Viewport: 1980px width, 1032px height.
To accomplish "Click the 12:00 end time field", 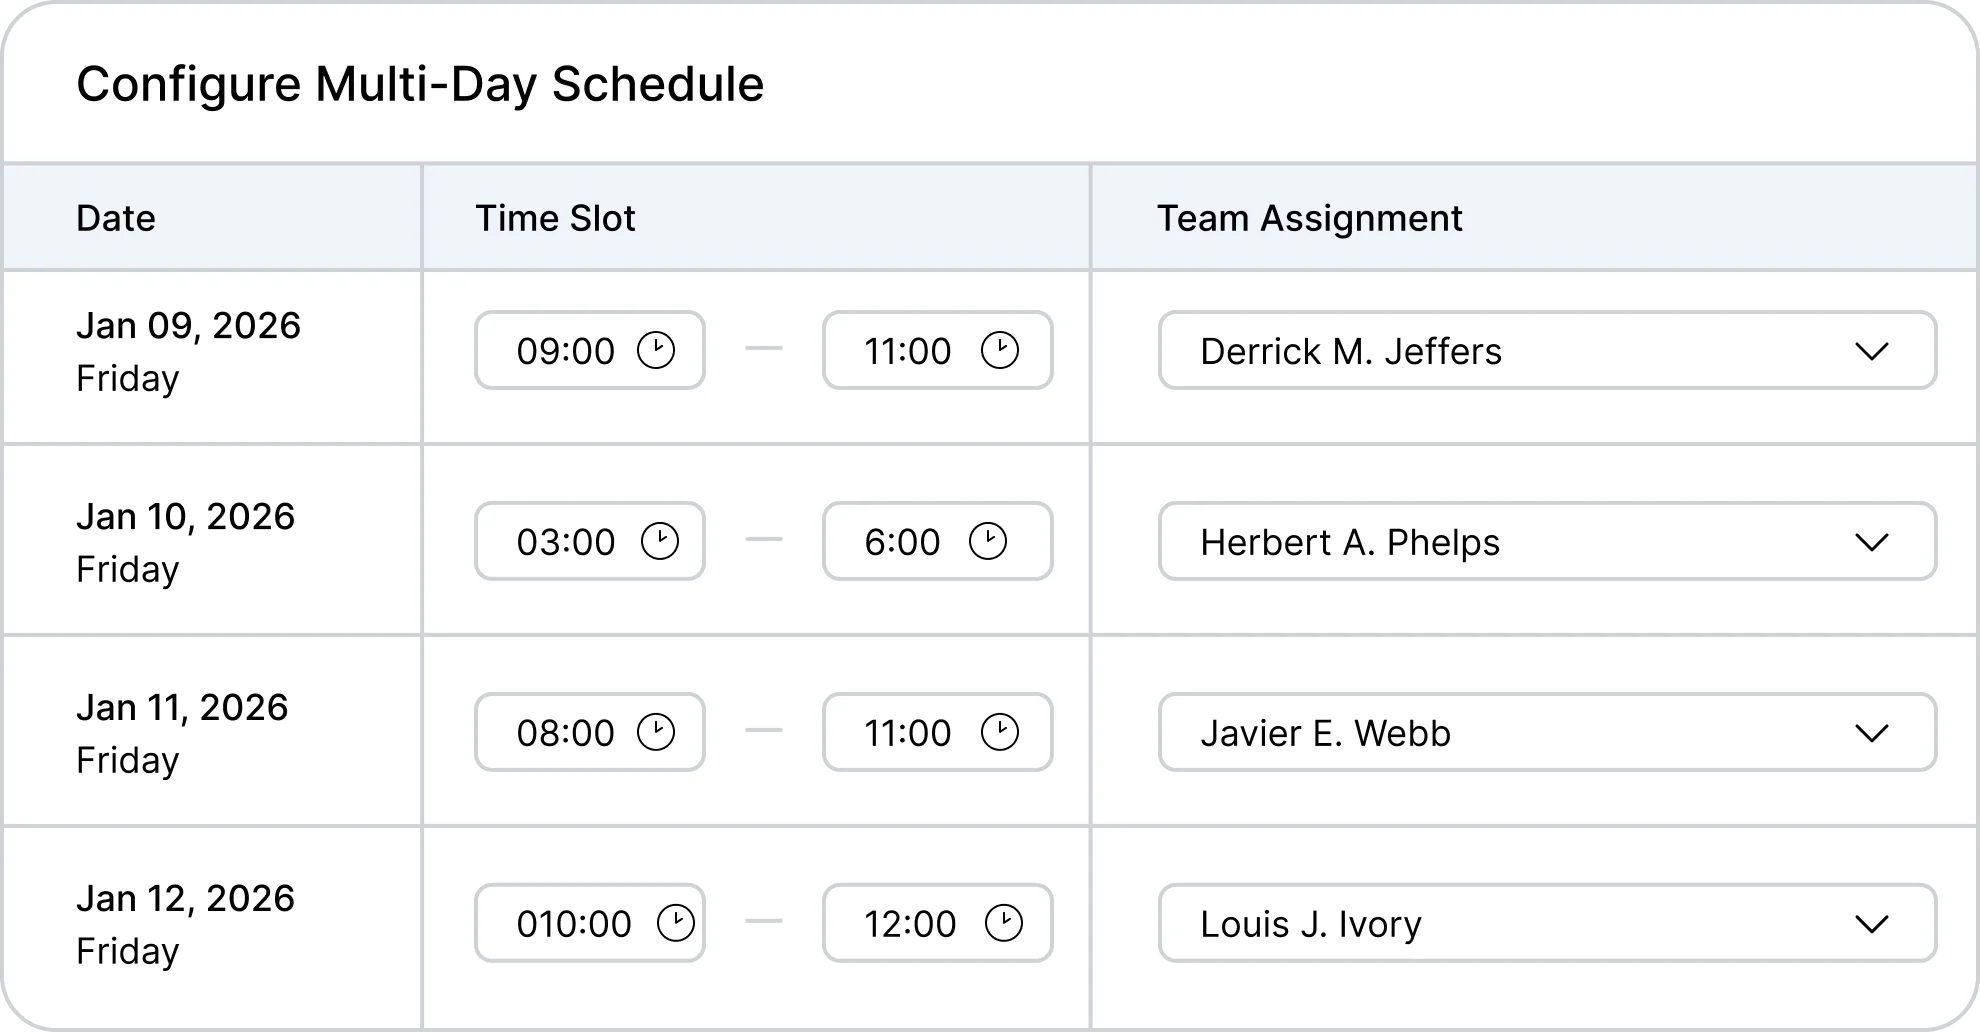I will 910,922.
